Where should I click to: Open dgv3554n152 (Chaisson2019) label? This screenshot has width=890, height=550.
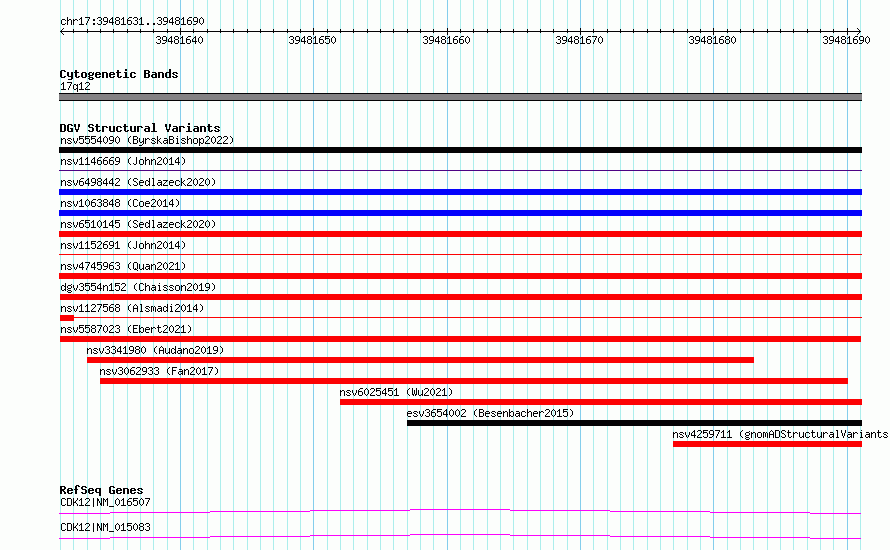pyautogui.click(x=138, y=287)
